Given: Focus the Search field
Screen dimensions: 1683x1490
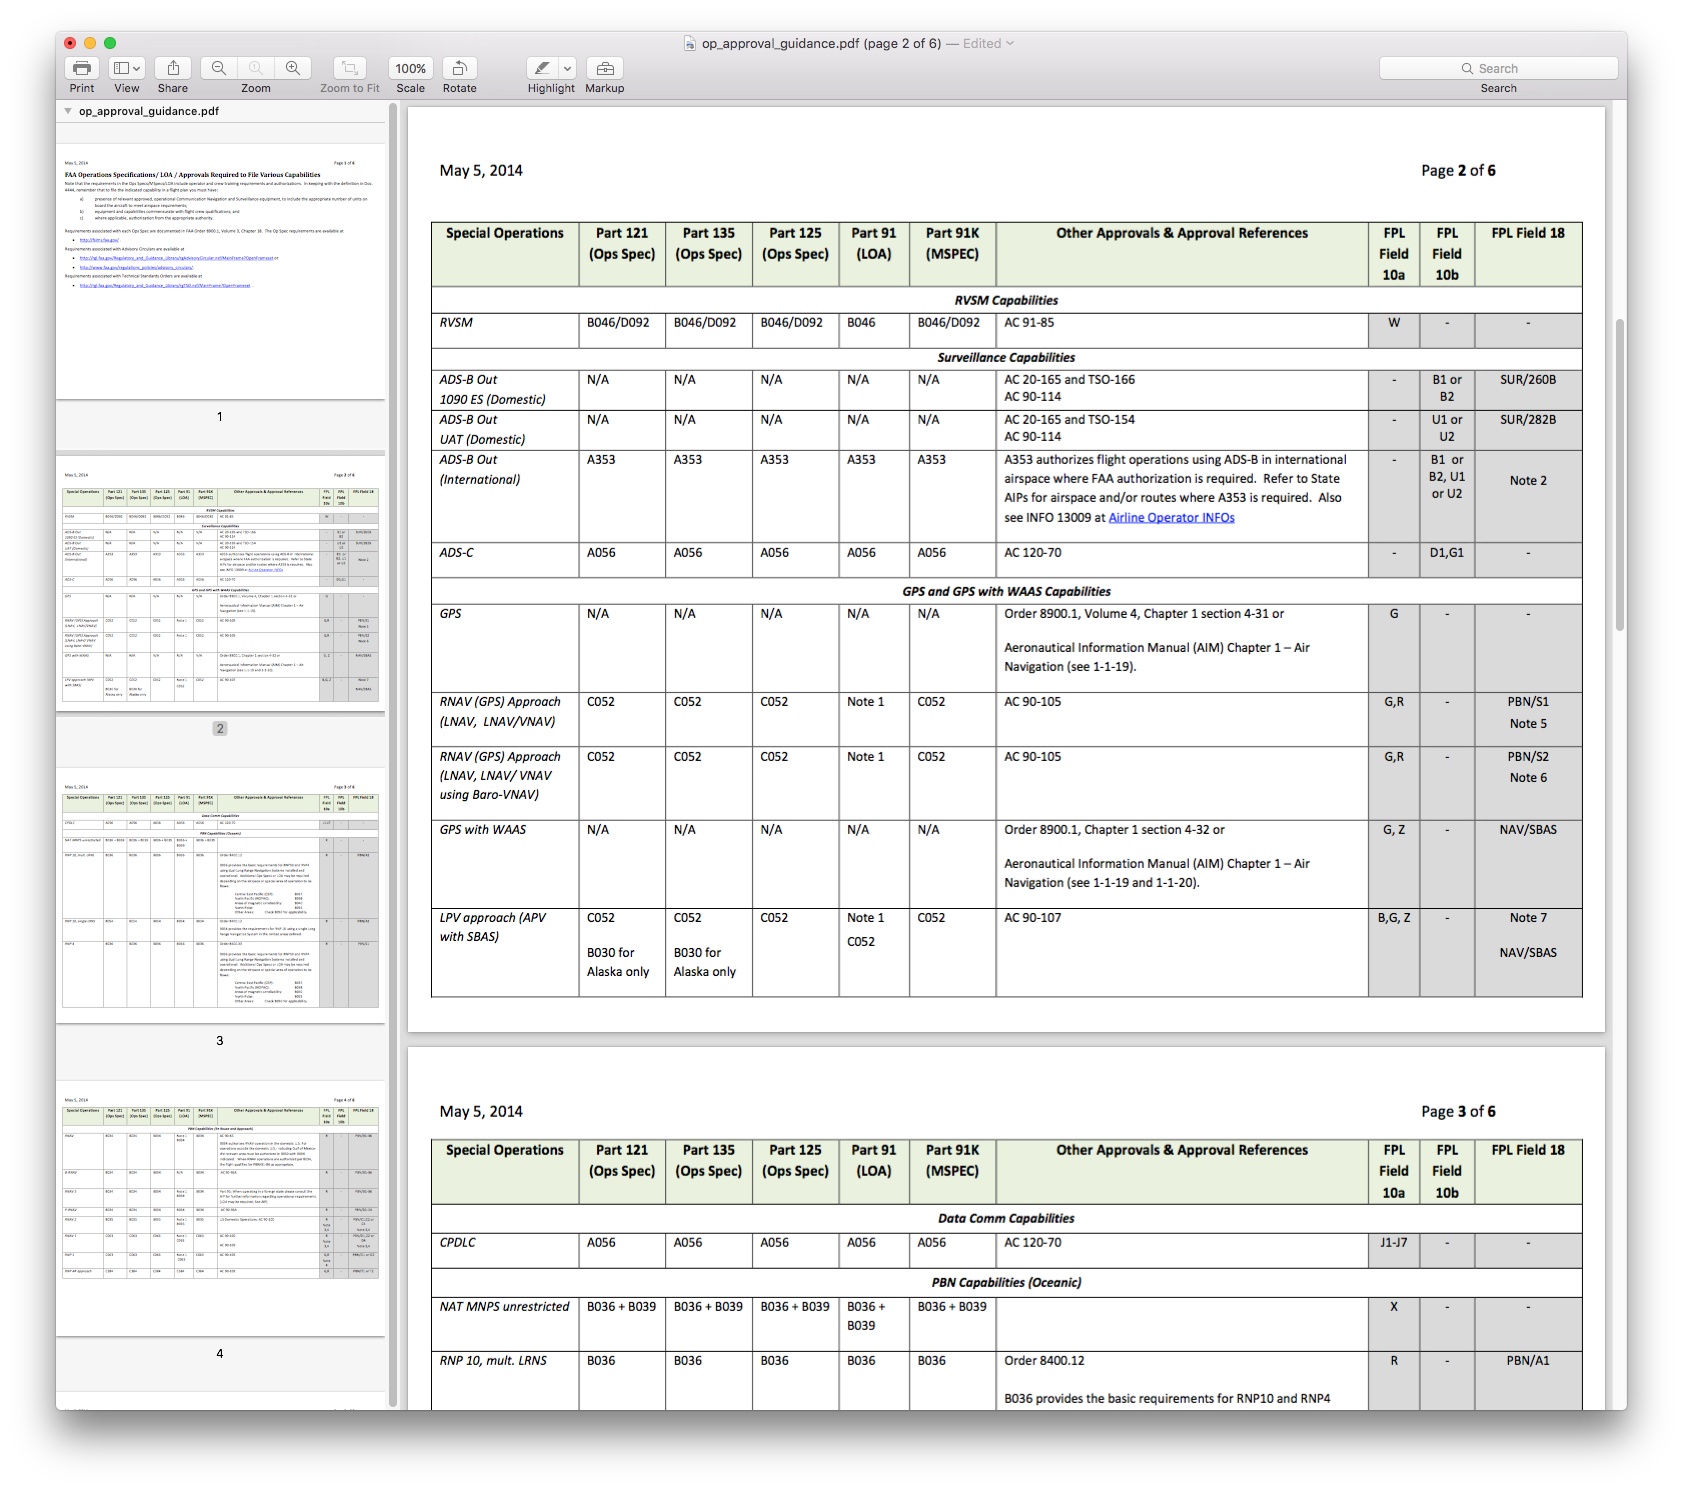Looking at the screenshot, I should click(x=1498, y=68).
